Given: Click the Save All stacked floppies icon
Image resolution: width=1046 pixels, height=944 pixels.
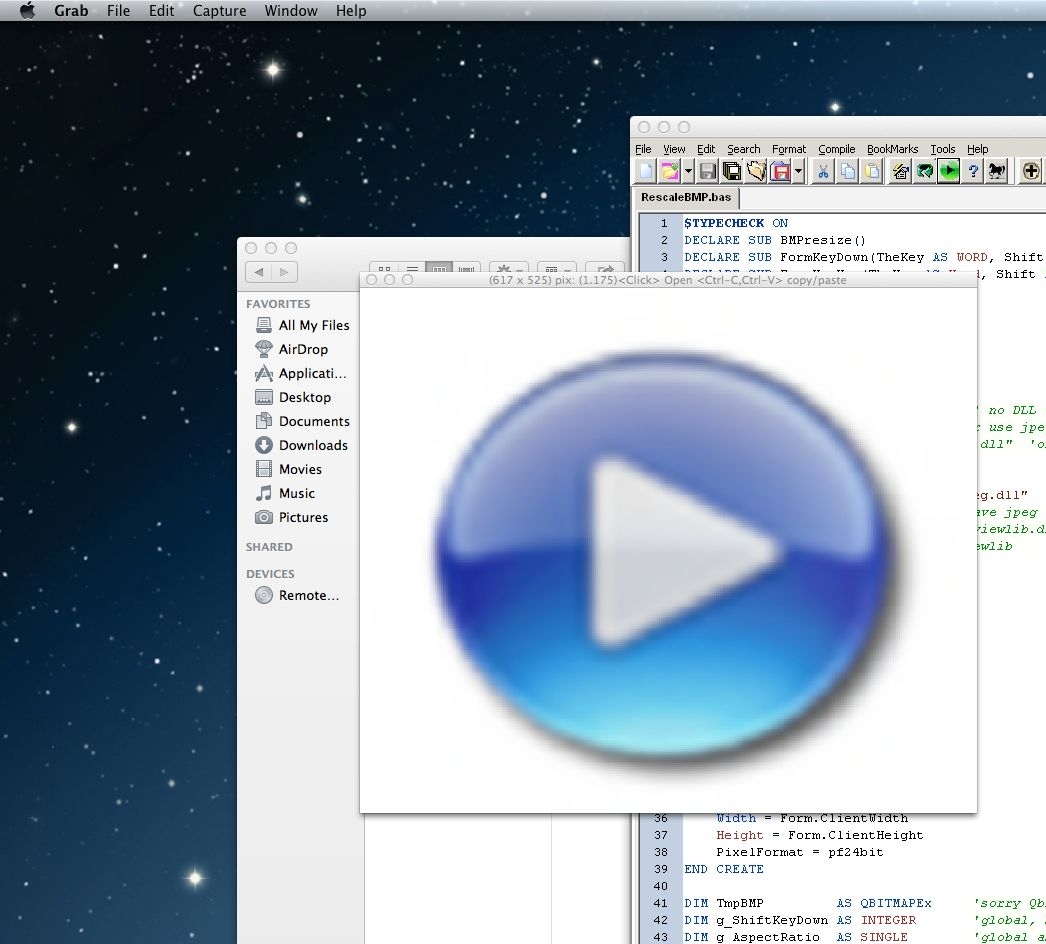Looking at the screenshot, I should click(731, 171).
